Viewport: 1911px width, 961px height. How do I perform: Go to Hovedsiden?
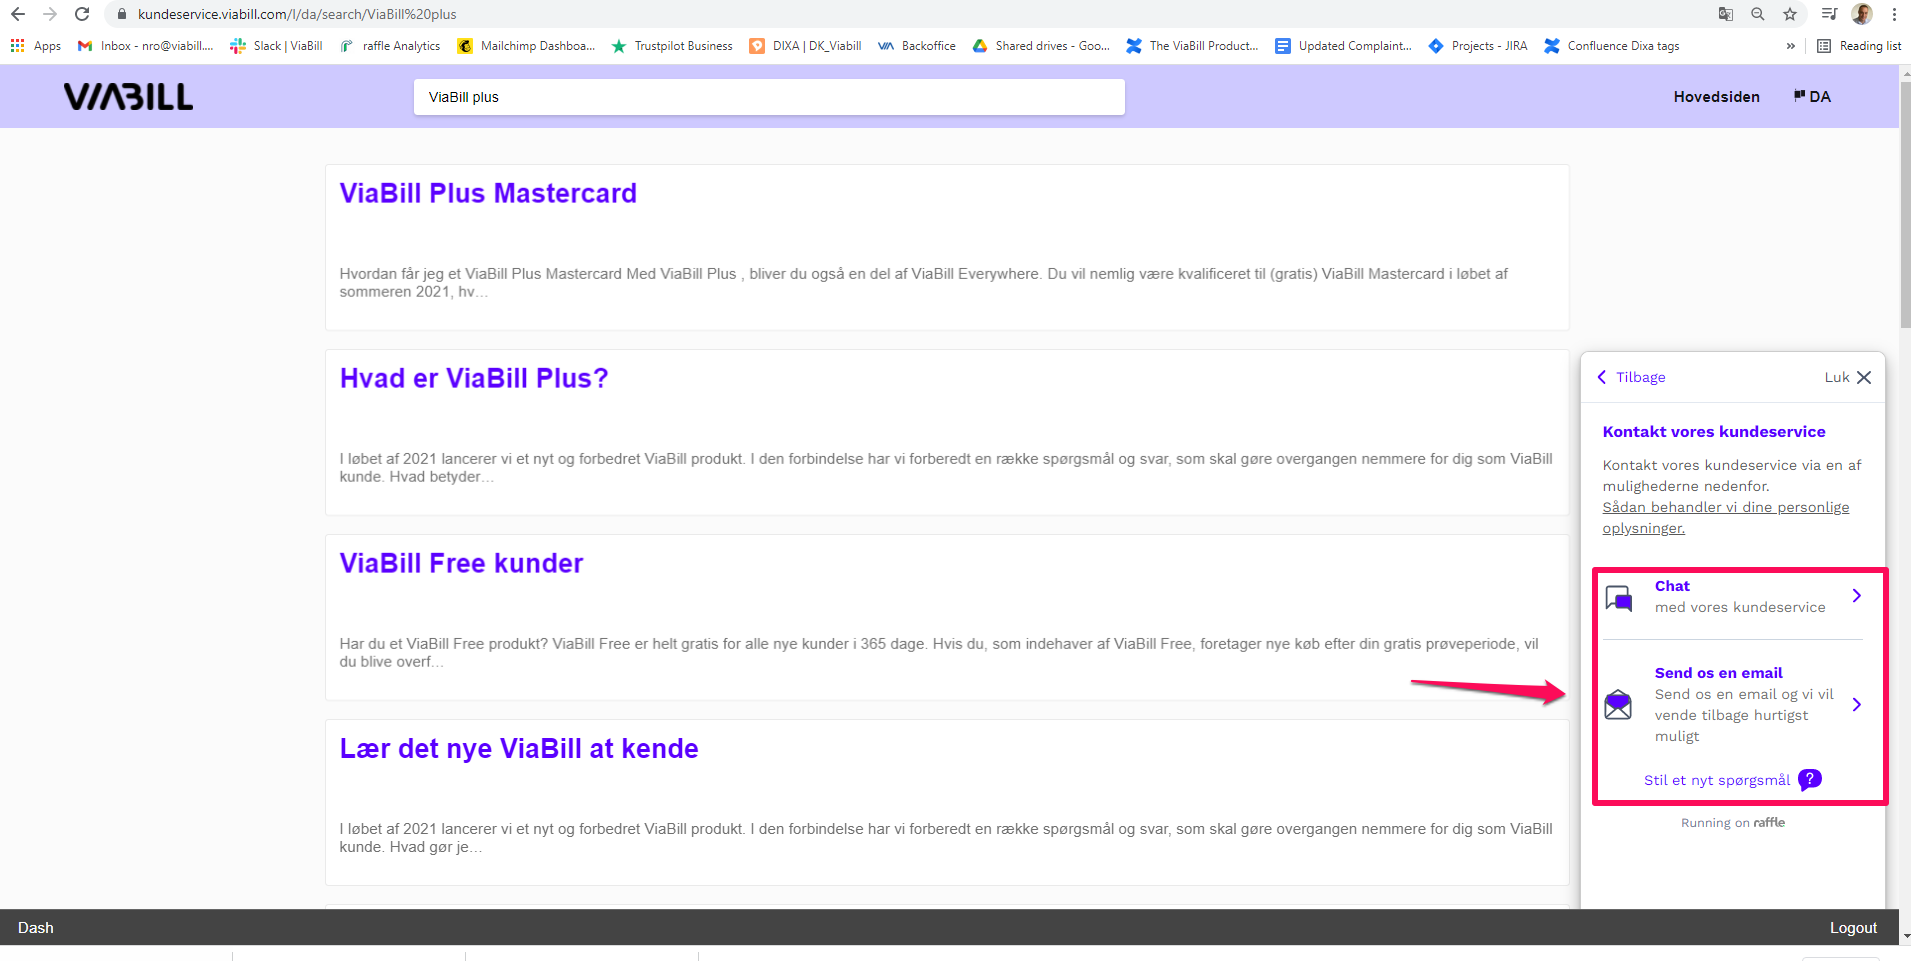pyautogui.click(x=1716, y=97)
